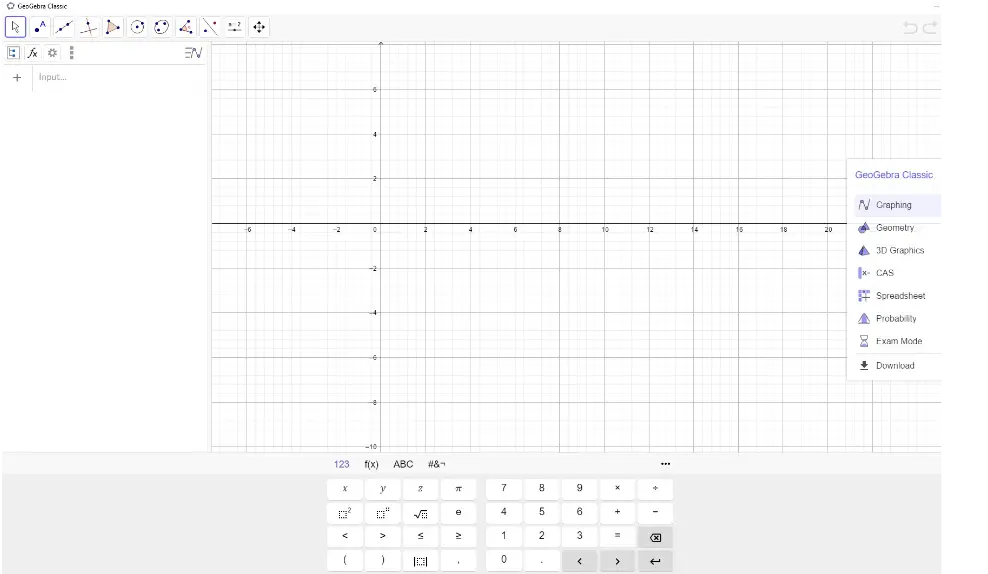Tap the minus − key

click(x=655, y=512)
